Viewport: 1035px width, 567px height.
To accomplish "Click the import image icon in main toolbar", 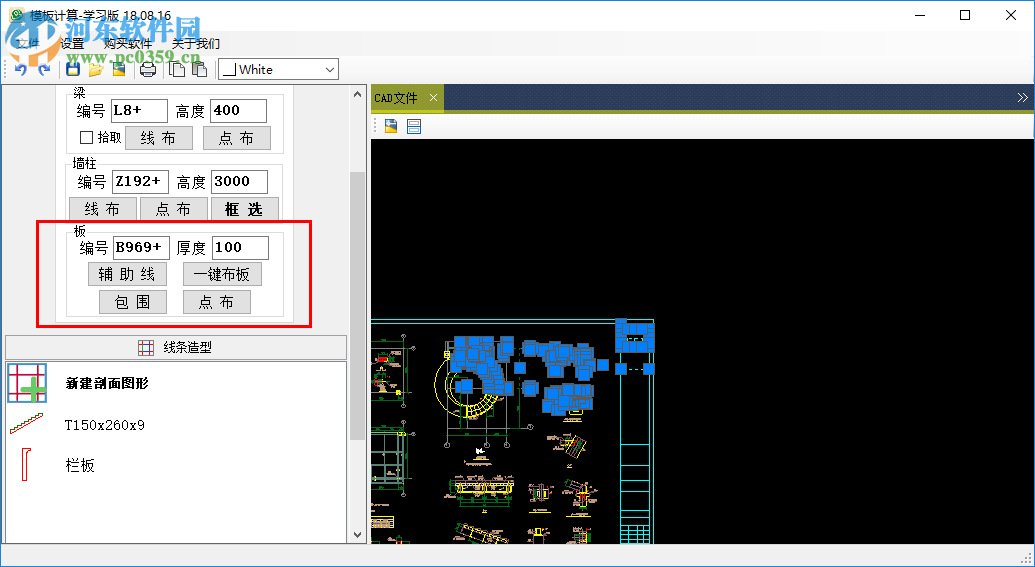I will click(119, 69).
